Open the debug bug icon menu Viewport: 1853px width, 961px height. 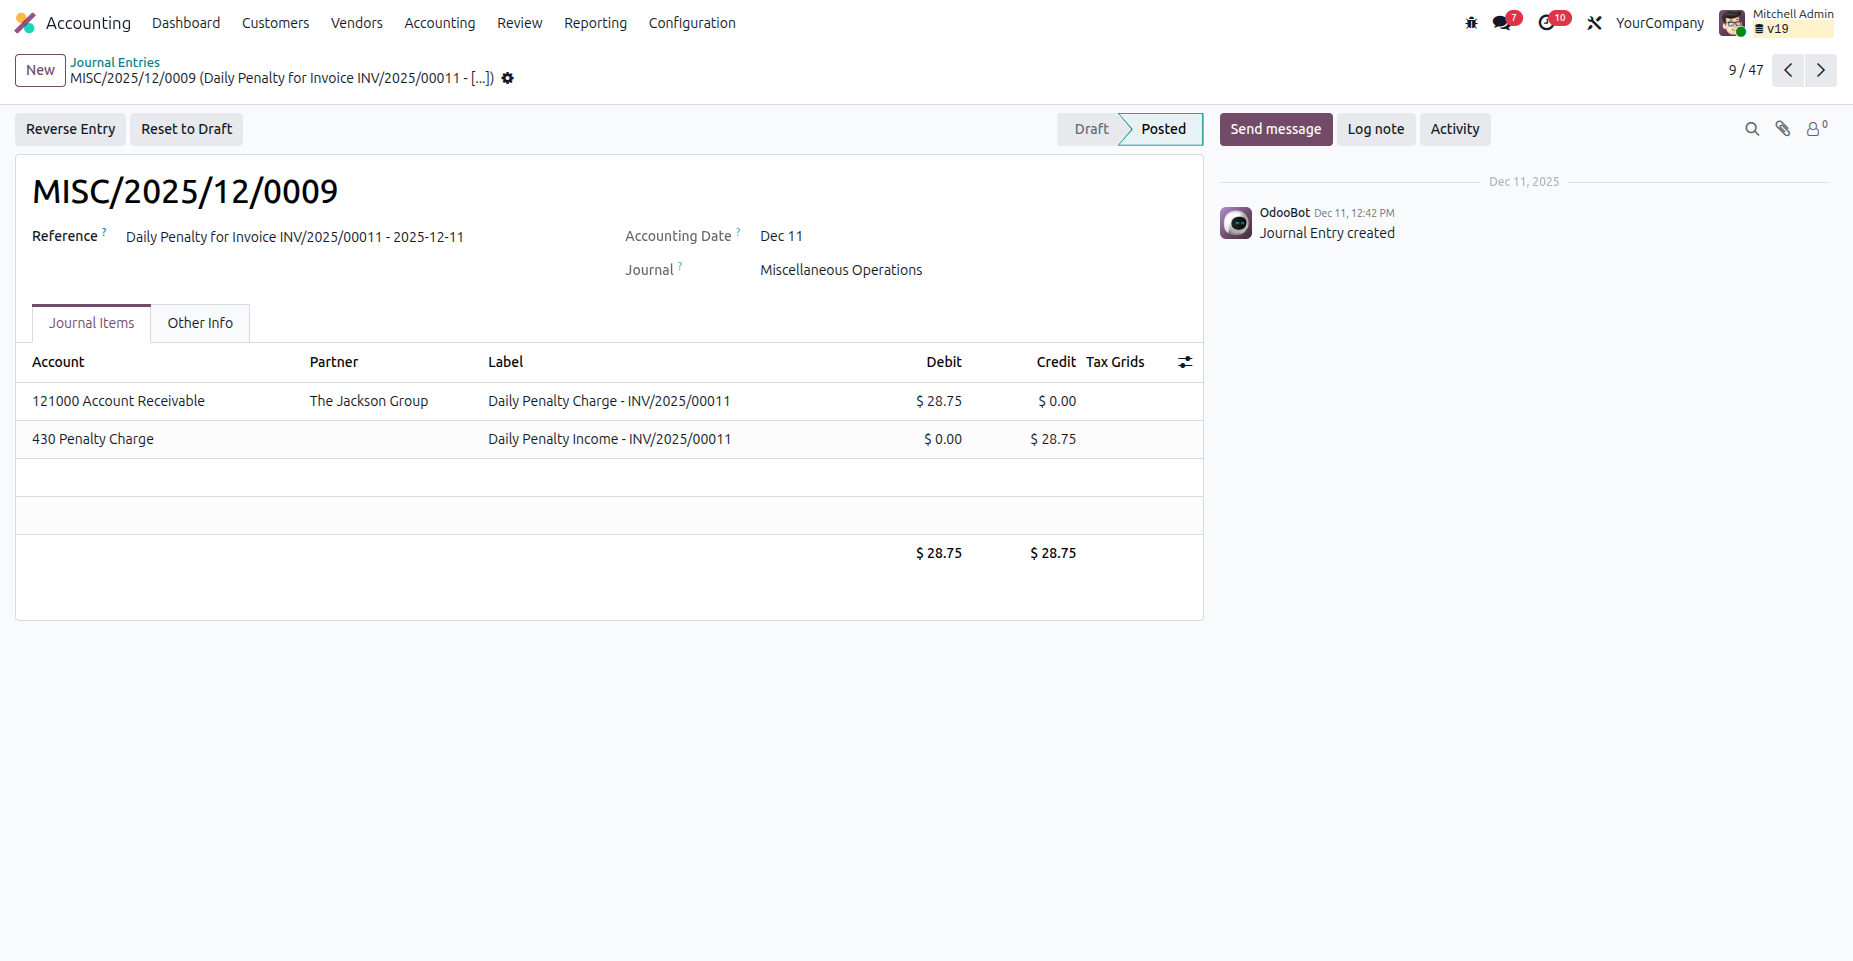(x=1471, y=23)
